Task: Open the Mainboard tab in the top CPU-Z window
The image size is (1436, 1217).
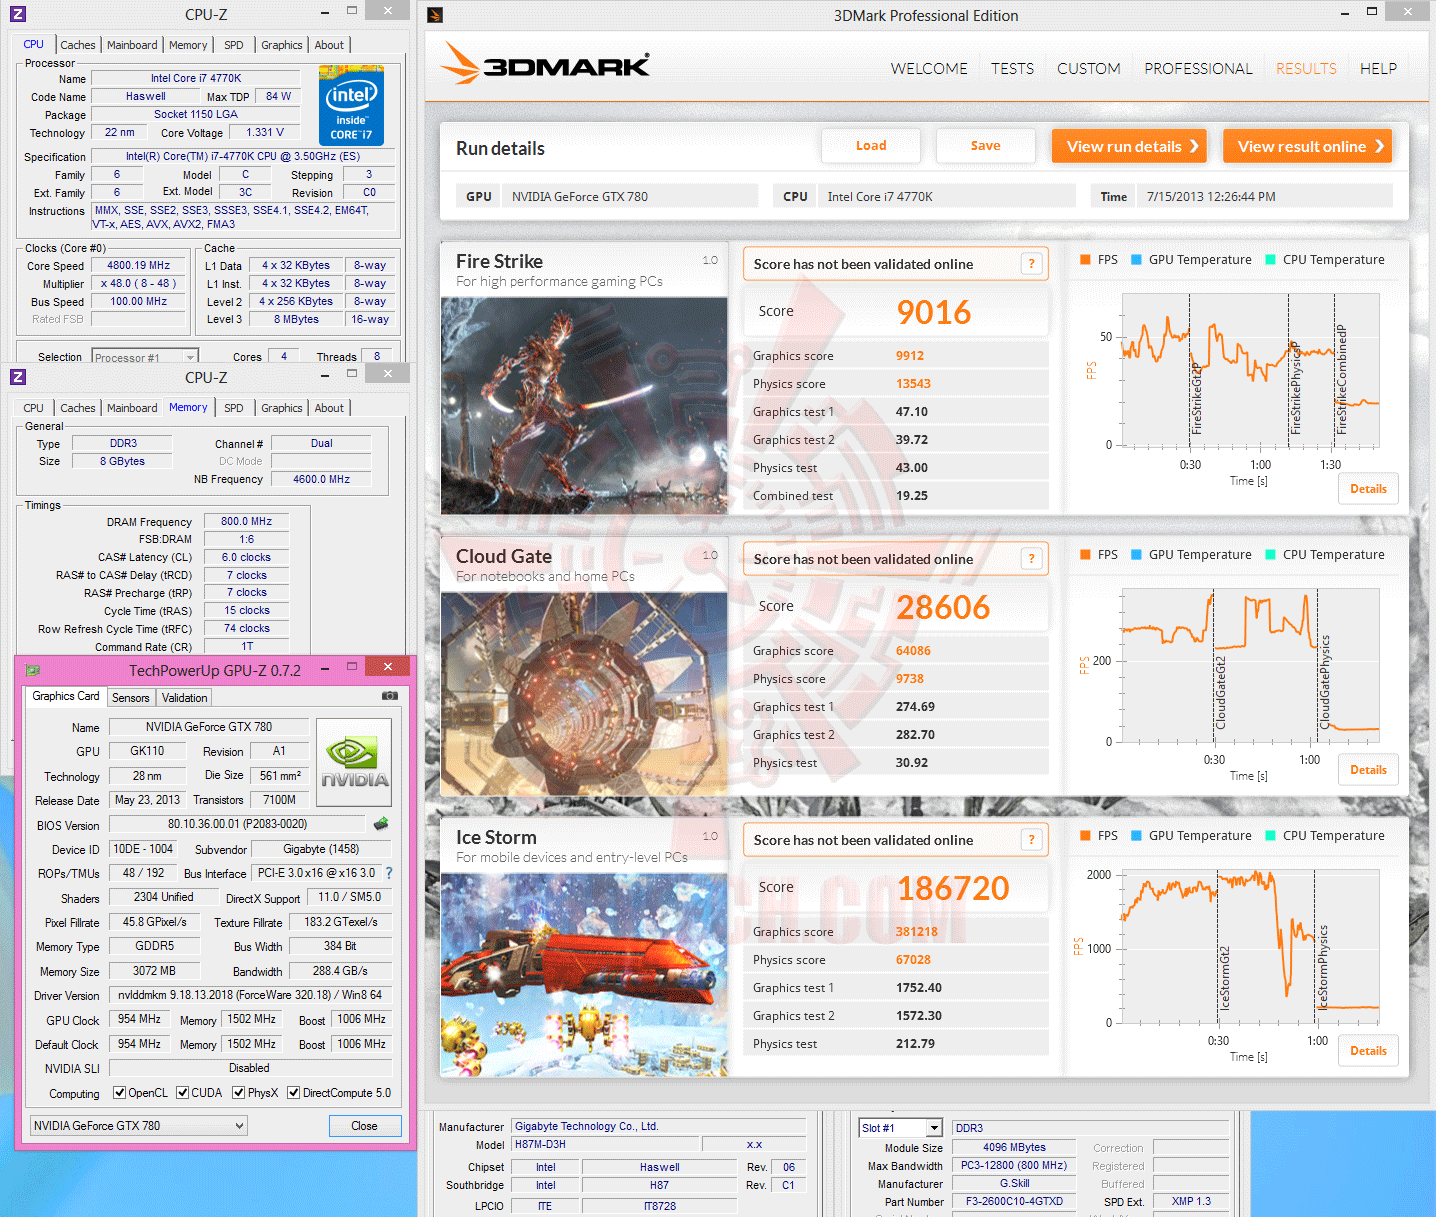Action: [132, 45]
